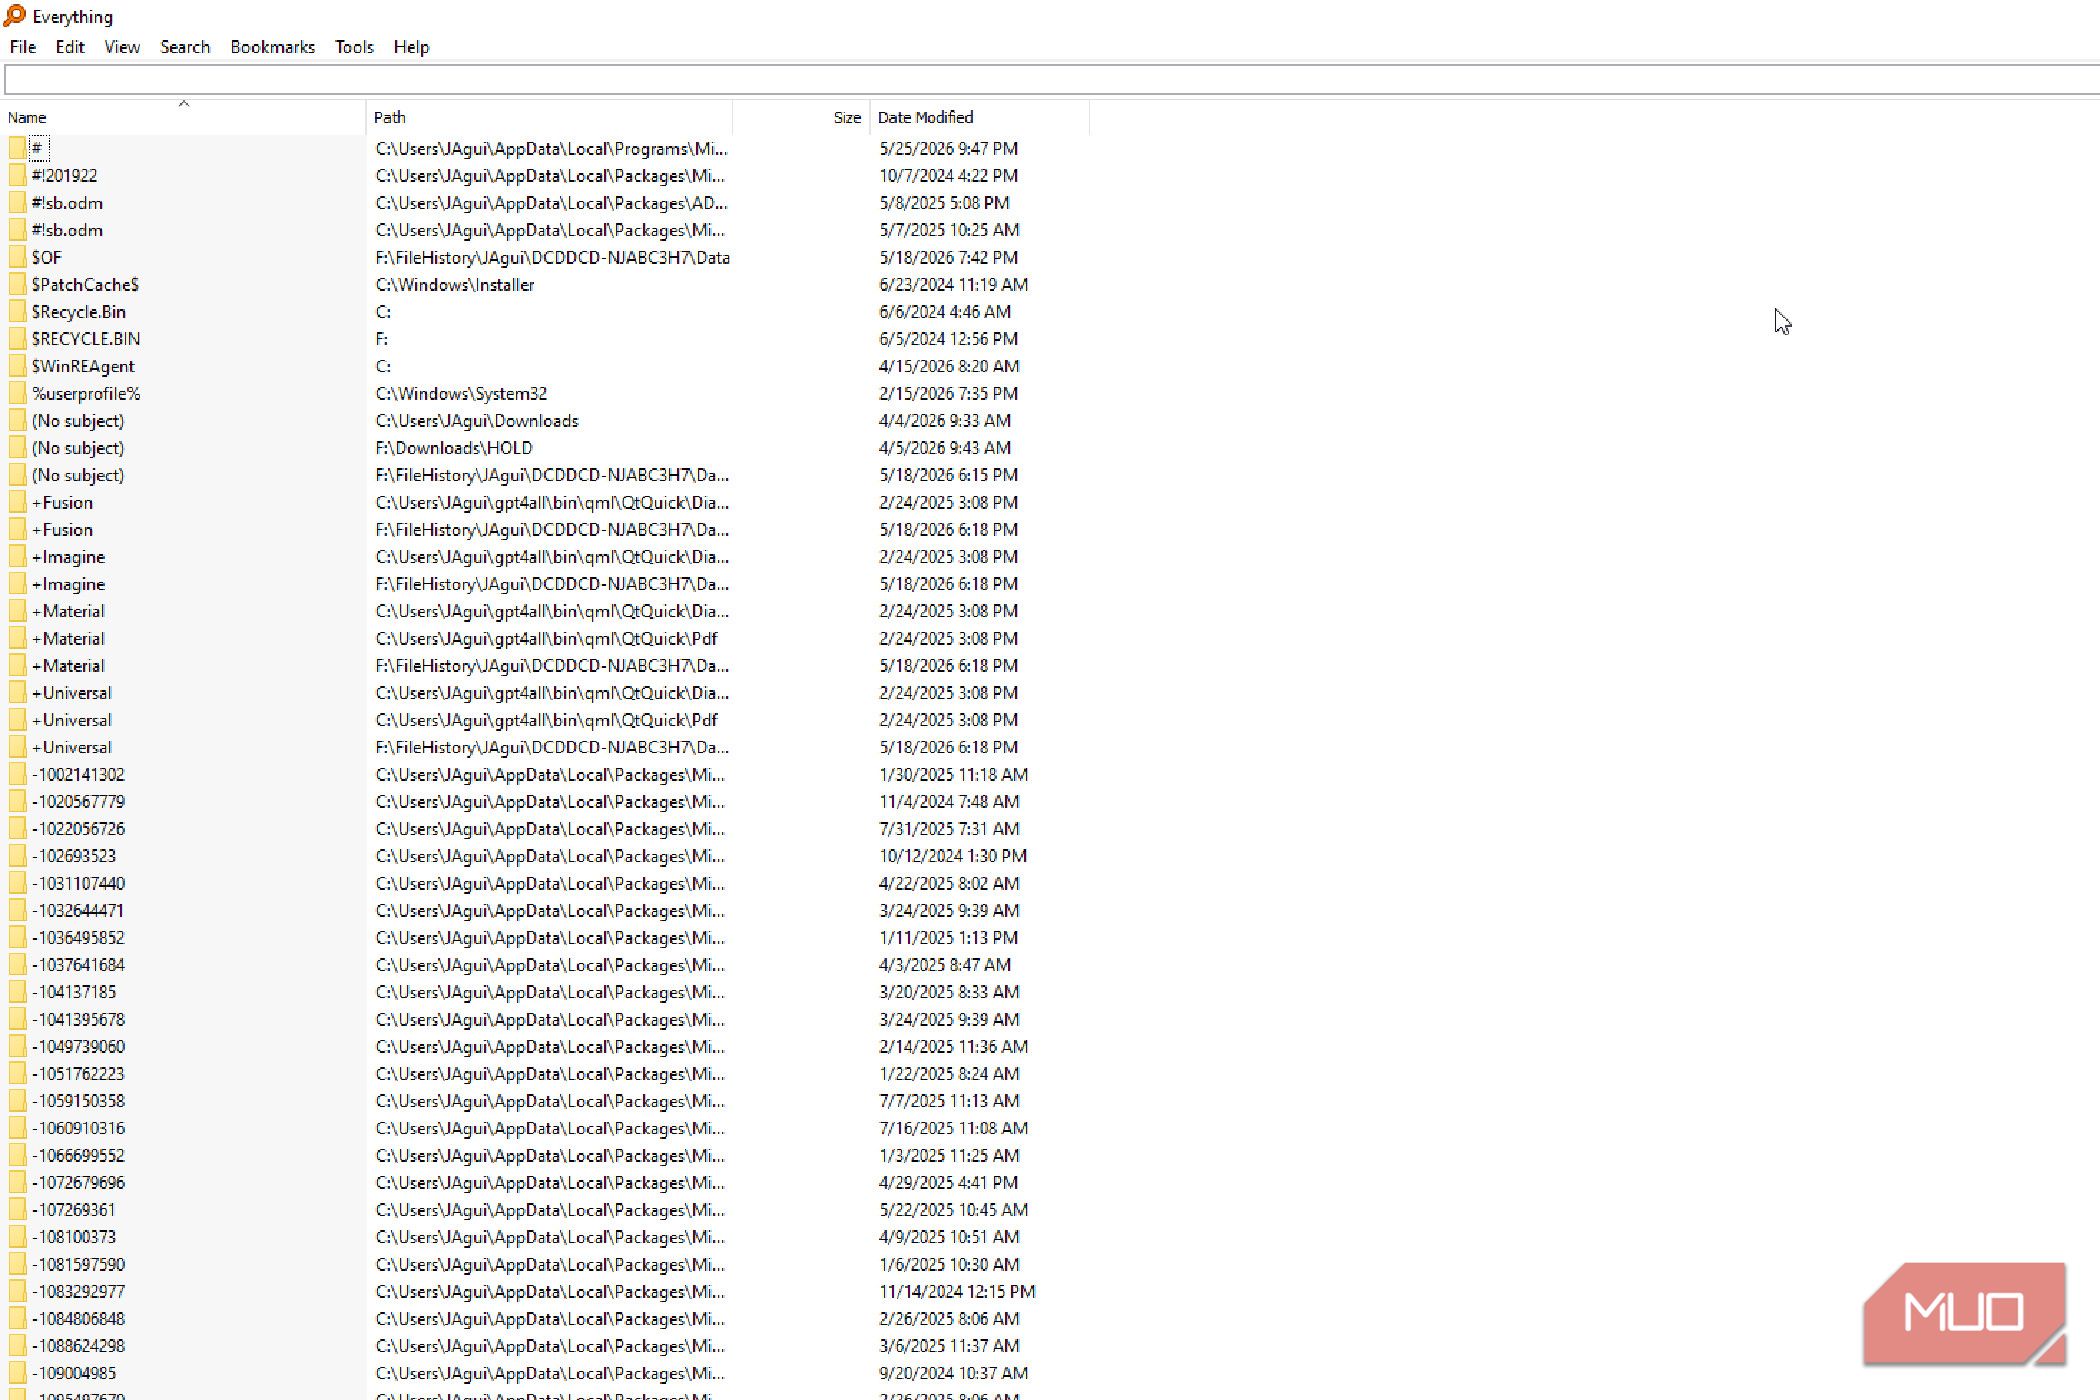This screenshot has width=2100, height=1400.
Task: Click folder icon for -1083292977
Action: [17, 1291]
